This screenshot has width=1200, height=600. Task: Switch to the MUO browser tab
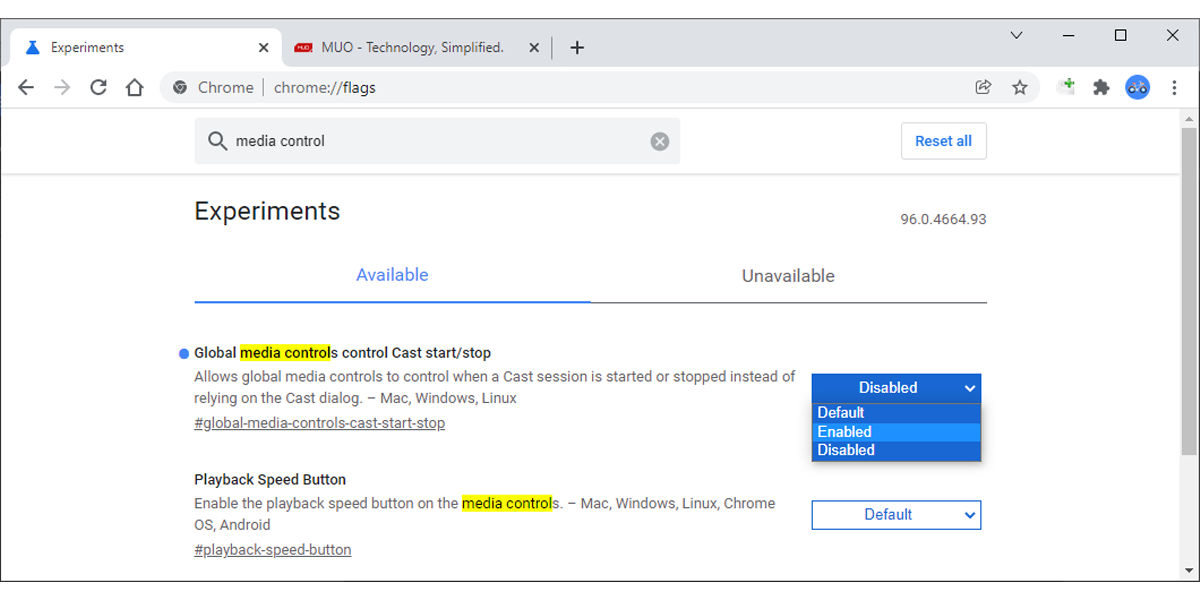[415, 47]
